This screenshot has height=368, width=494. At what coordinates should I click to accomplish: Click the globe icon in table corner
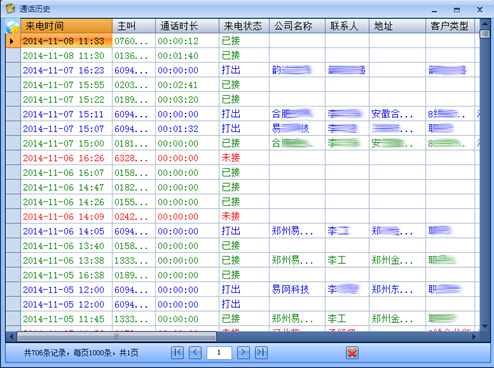pos(13,26)
